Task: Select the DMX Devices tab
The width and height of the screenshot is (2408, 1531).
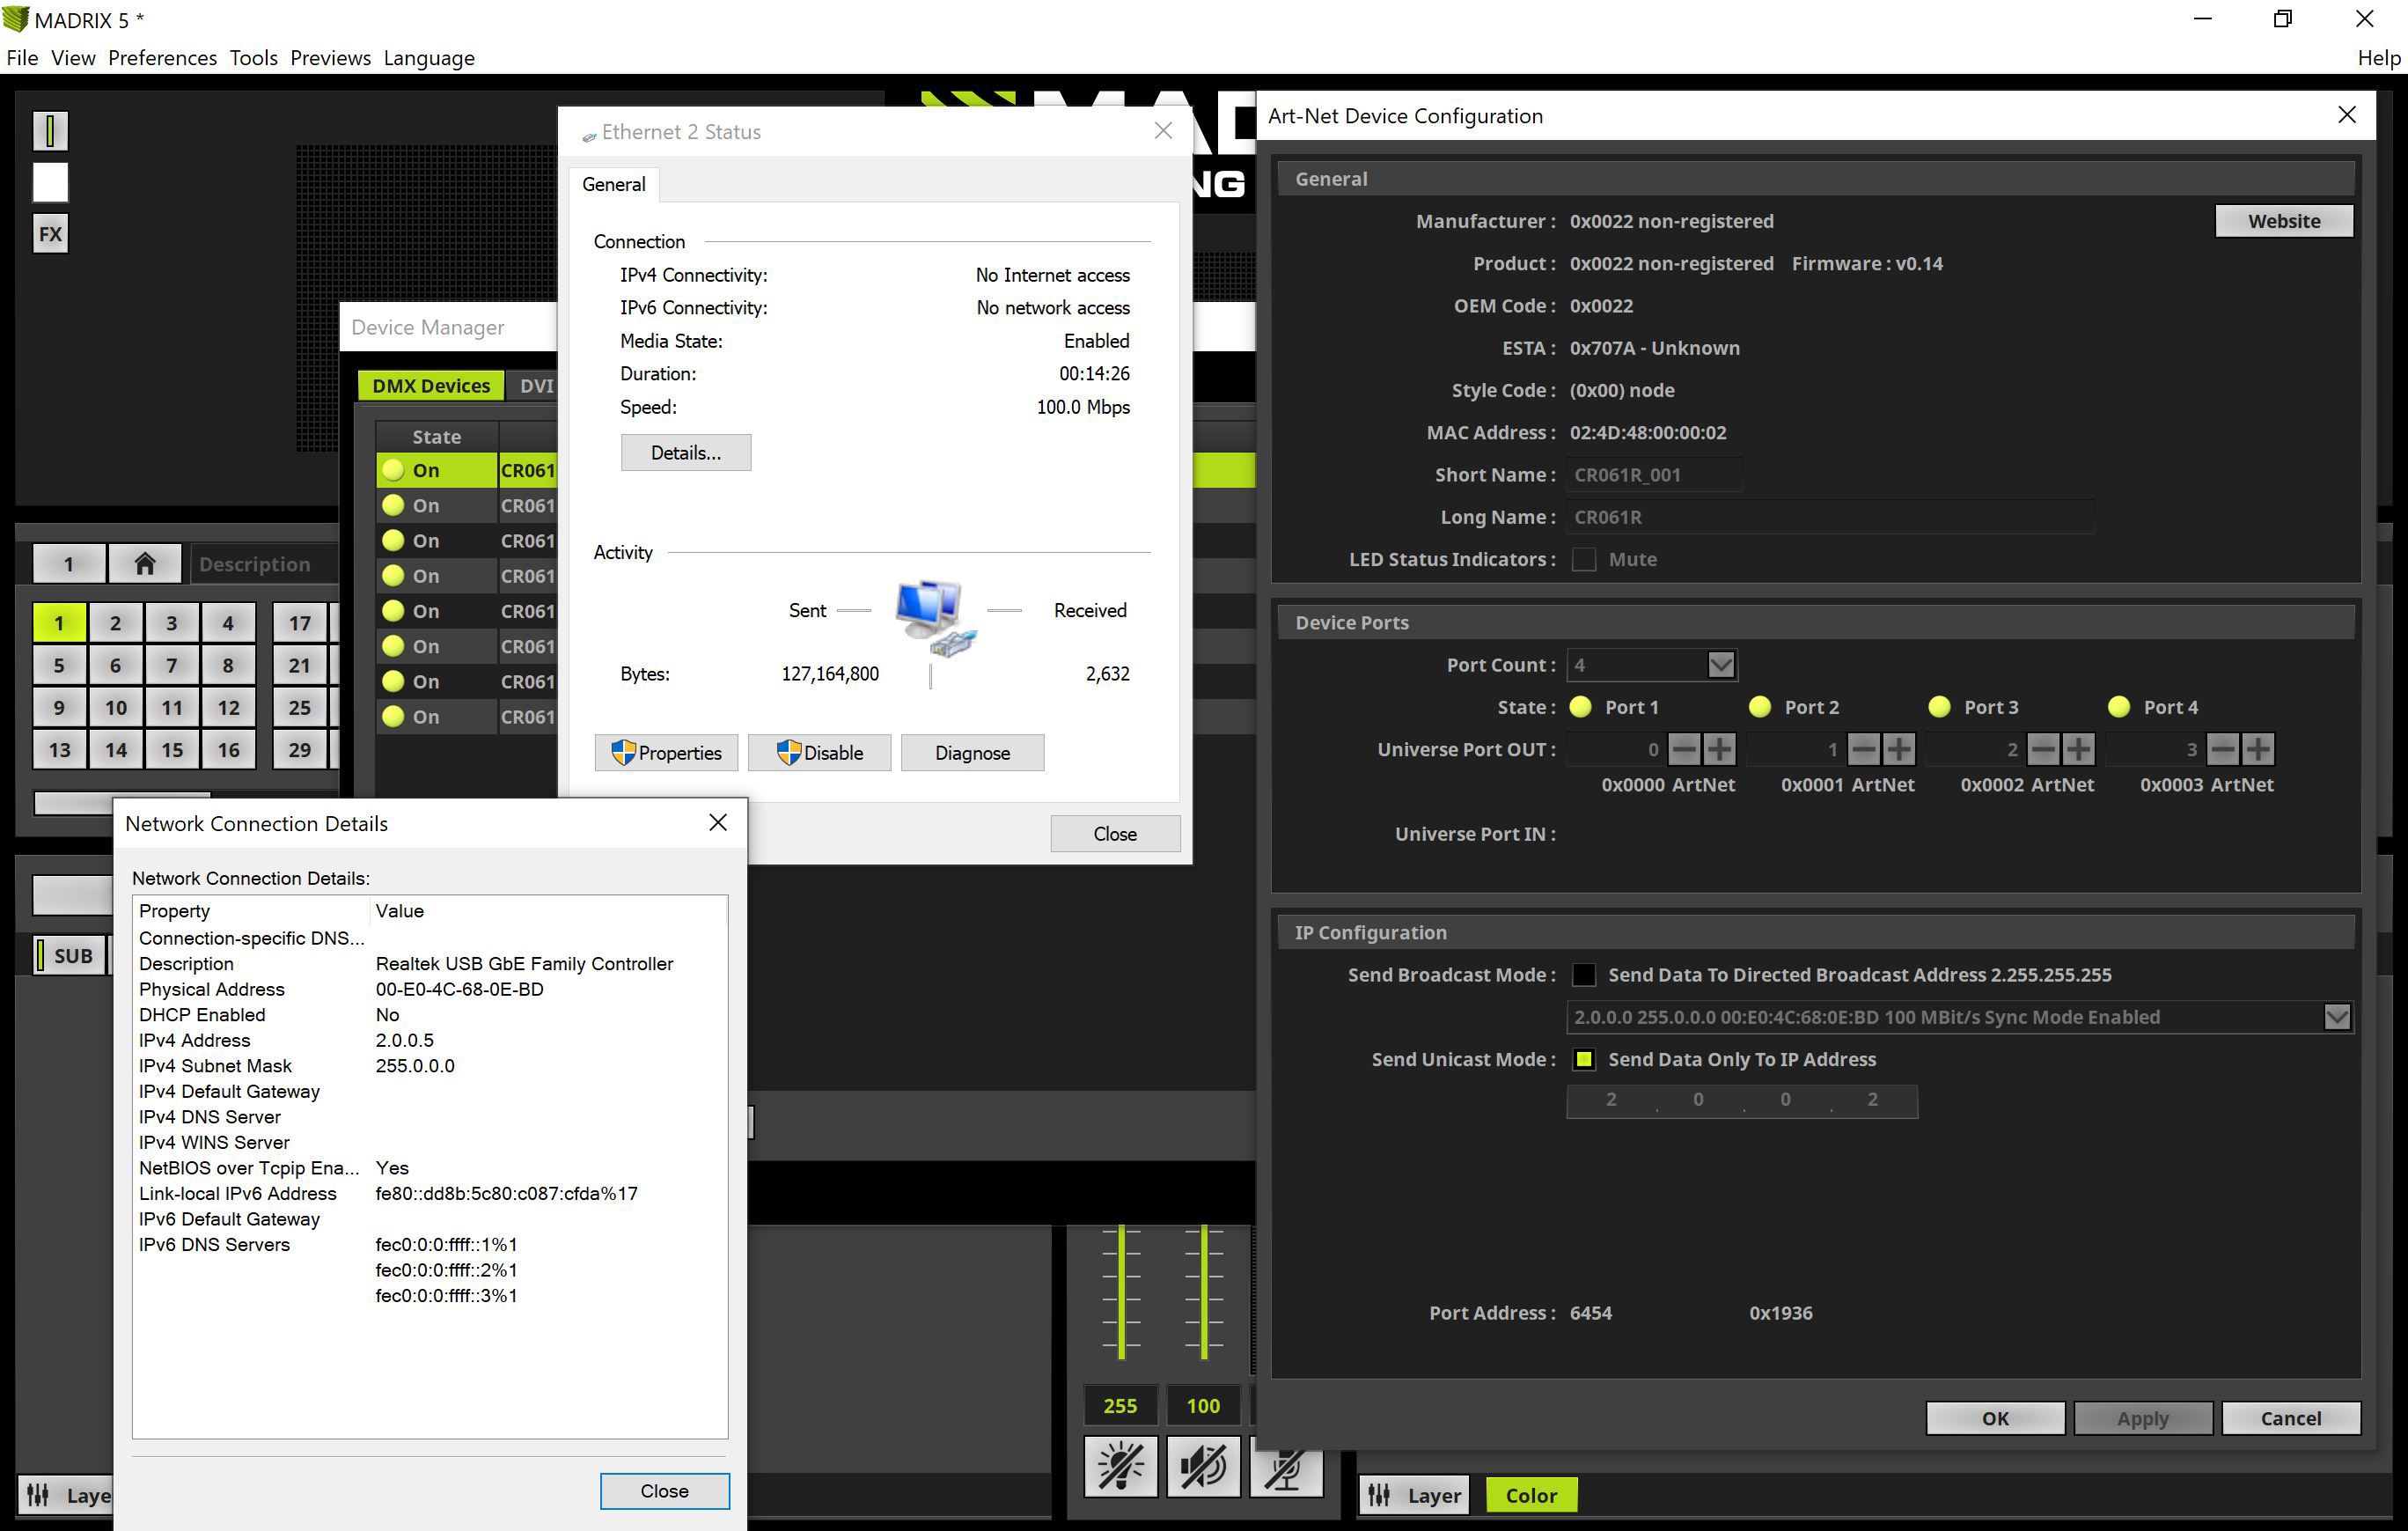Action: (x=431, y=386)
